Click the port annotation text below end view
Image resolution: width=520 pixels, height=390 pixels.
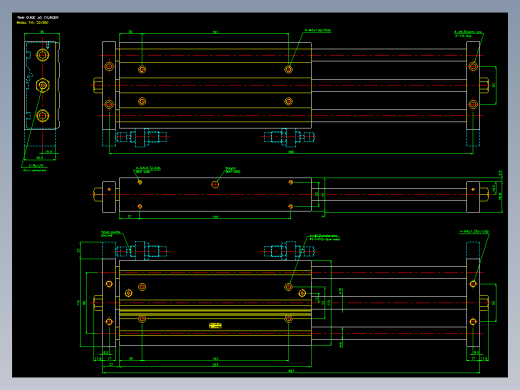tap(35, 168)
